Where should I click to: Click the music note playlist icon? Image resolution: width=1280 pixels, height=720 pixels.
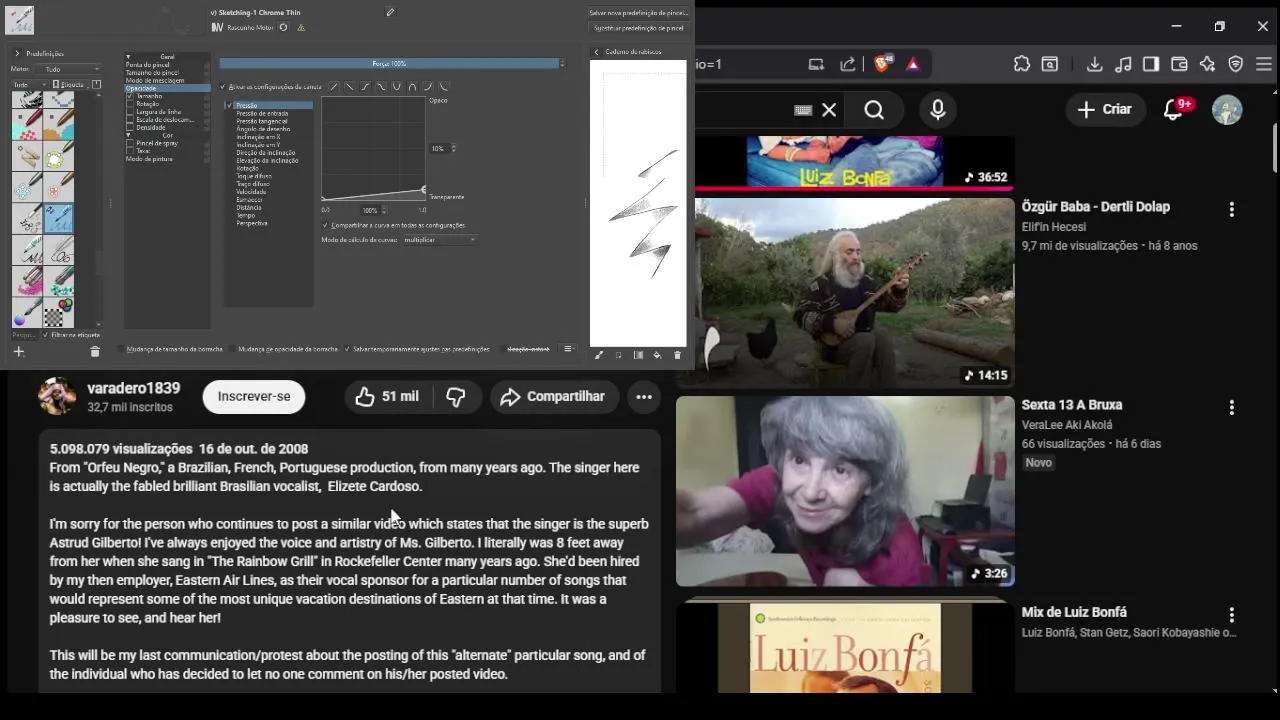tap(1123, 64)
